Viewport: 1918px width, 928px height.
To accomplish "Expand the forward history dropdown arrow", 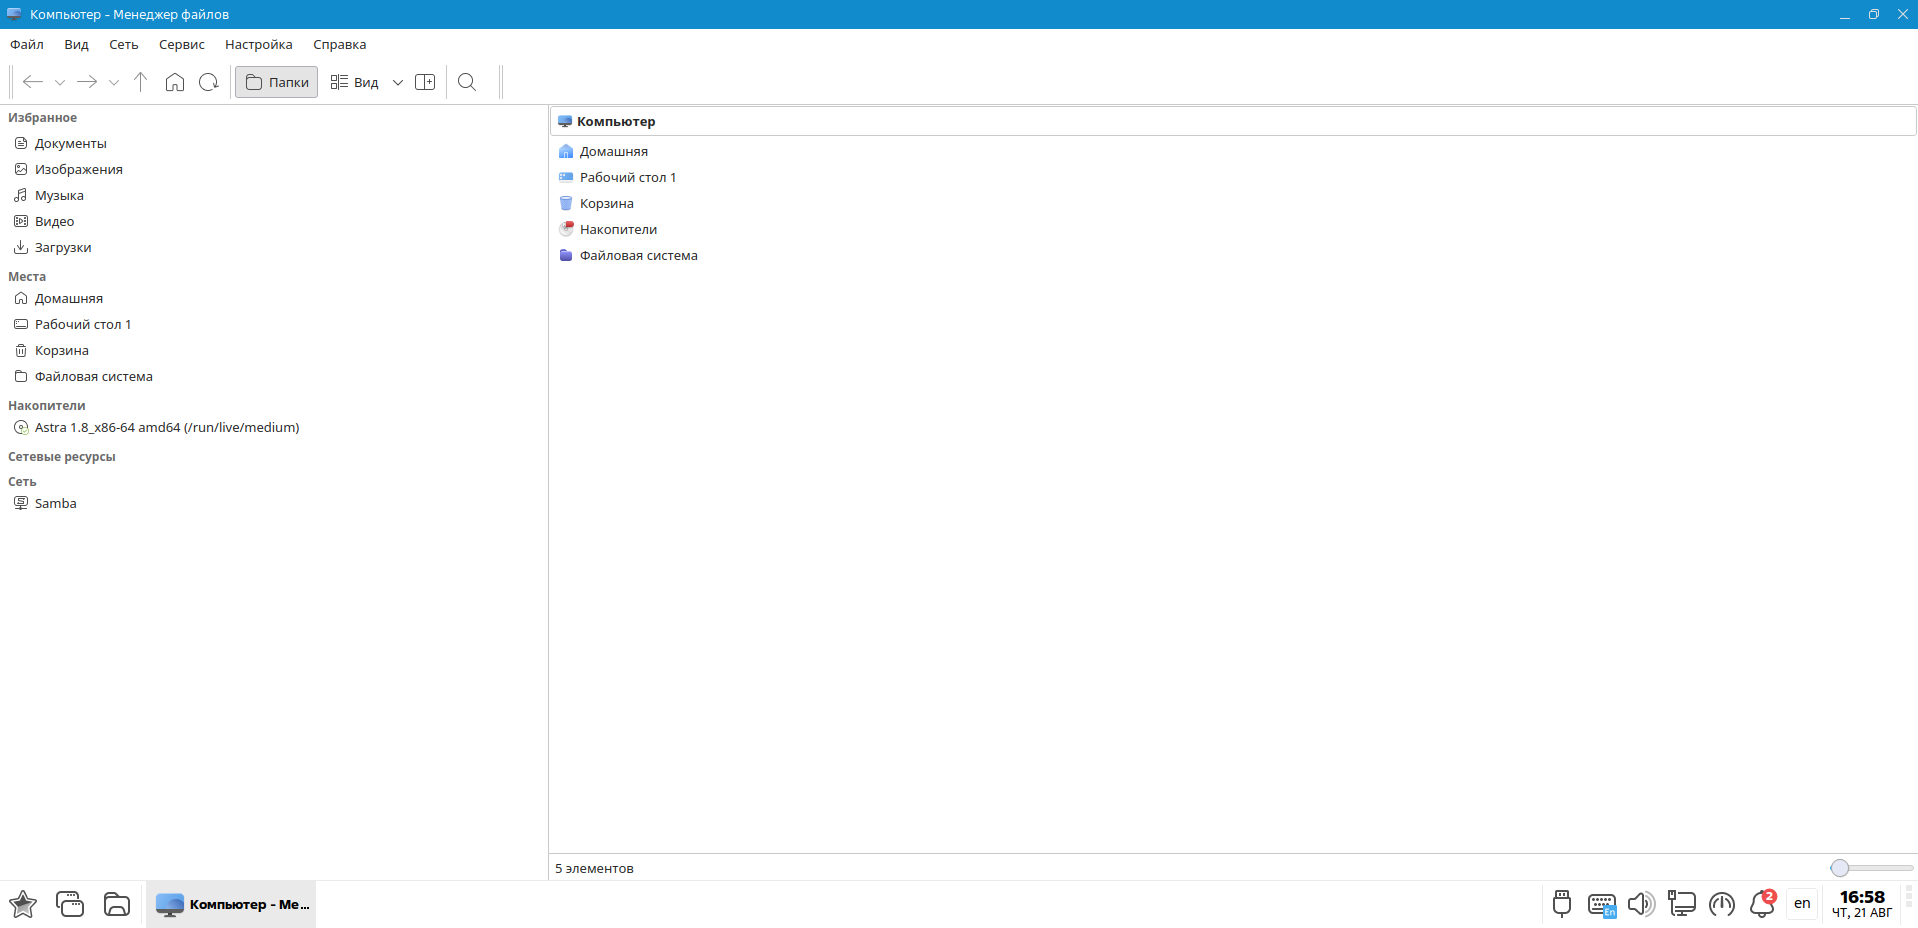I will click(114, 83).
